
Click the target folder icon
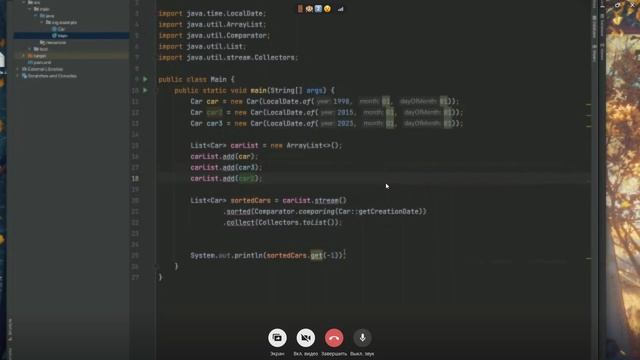(30, 56)
